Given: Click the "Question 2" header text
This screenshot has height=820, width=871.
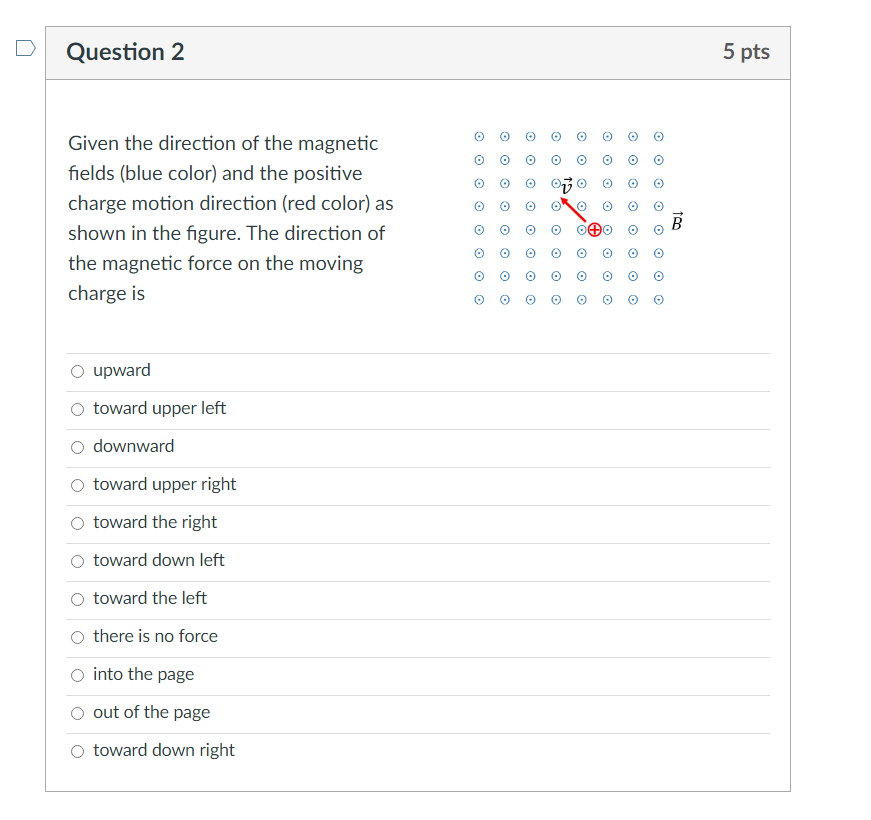Looking at the screenshot, I should pos(125,51).
